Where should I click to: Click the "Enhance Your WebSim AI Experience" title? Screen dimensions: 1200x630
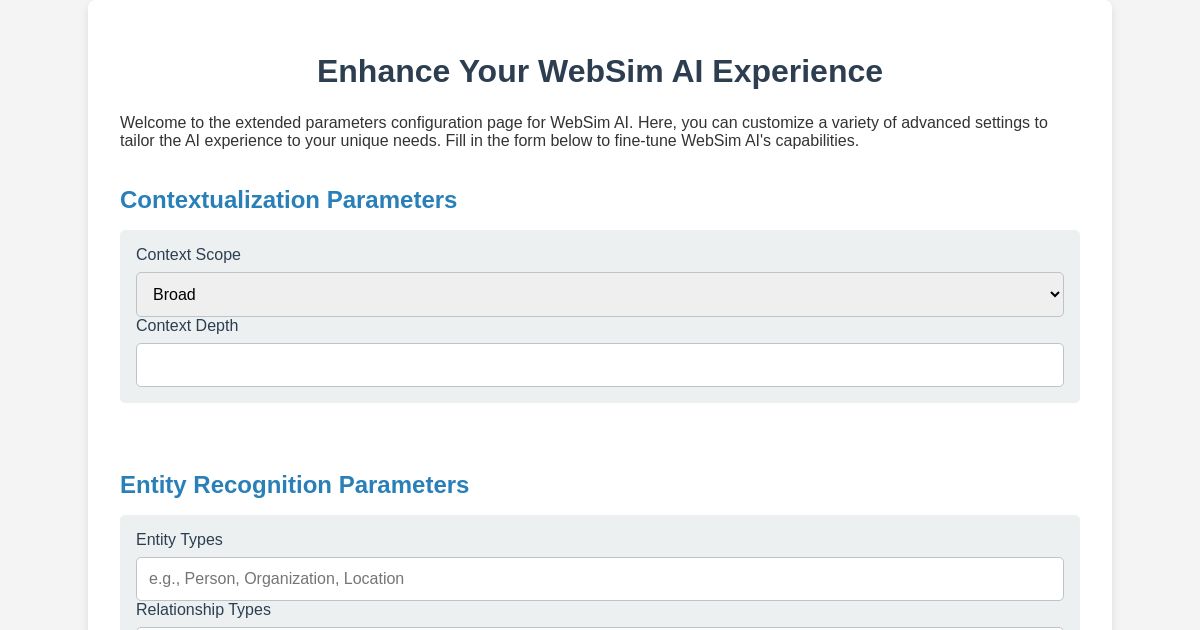point(600,71)
